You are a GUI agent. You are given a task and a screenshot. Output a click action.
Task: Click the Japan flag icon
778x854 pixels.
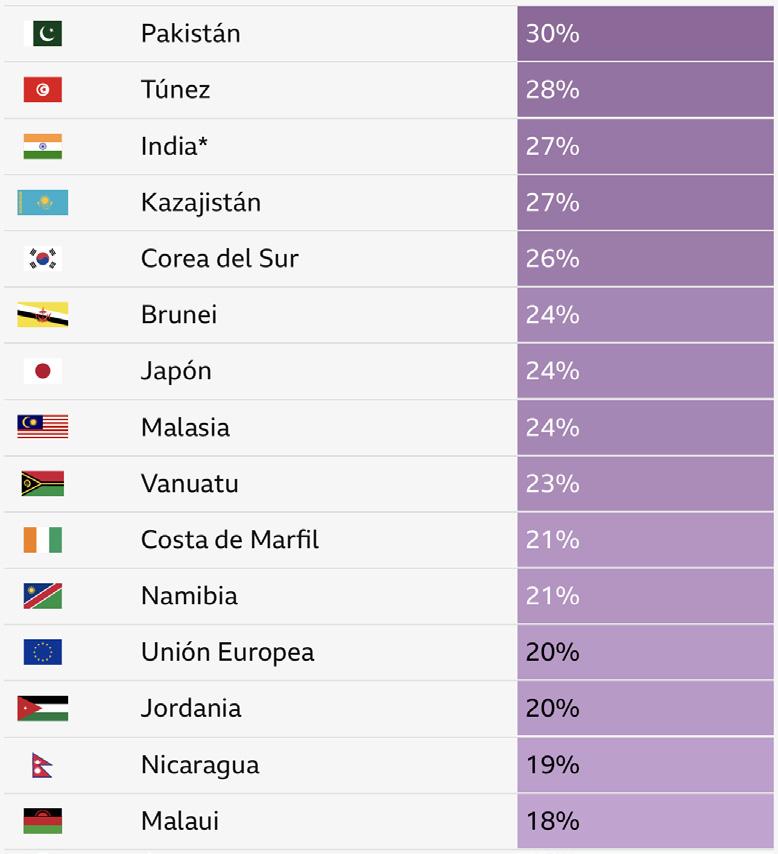(43, 371)
